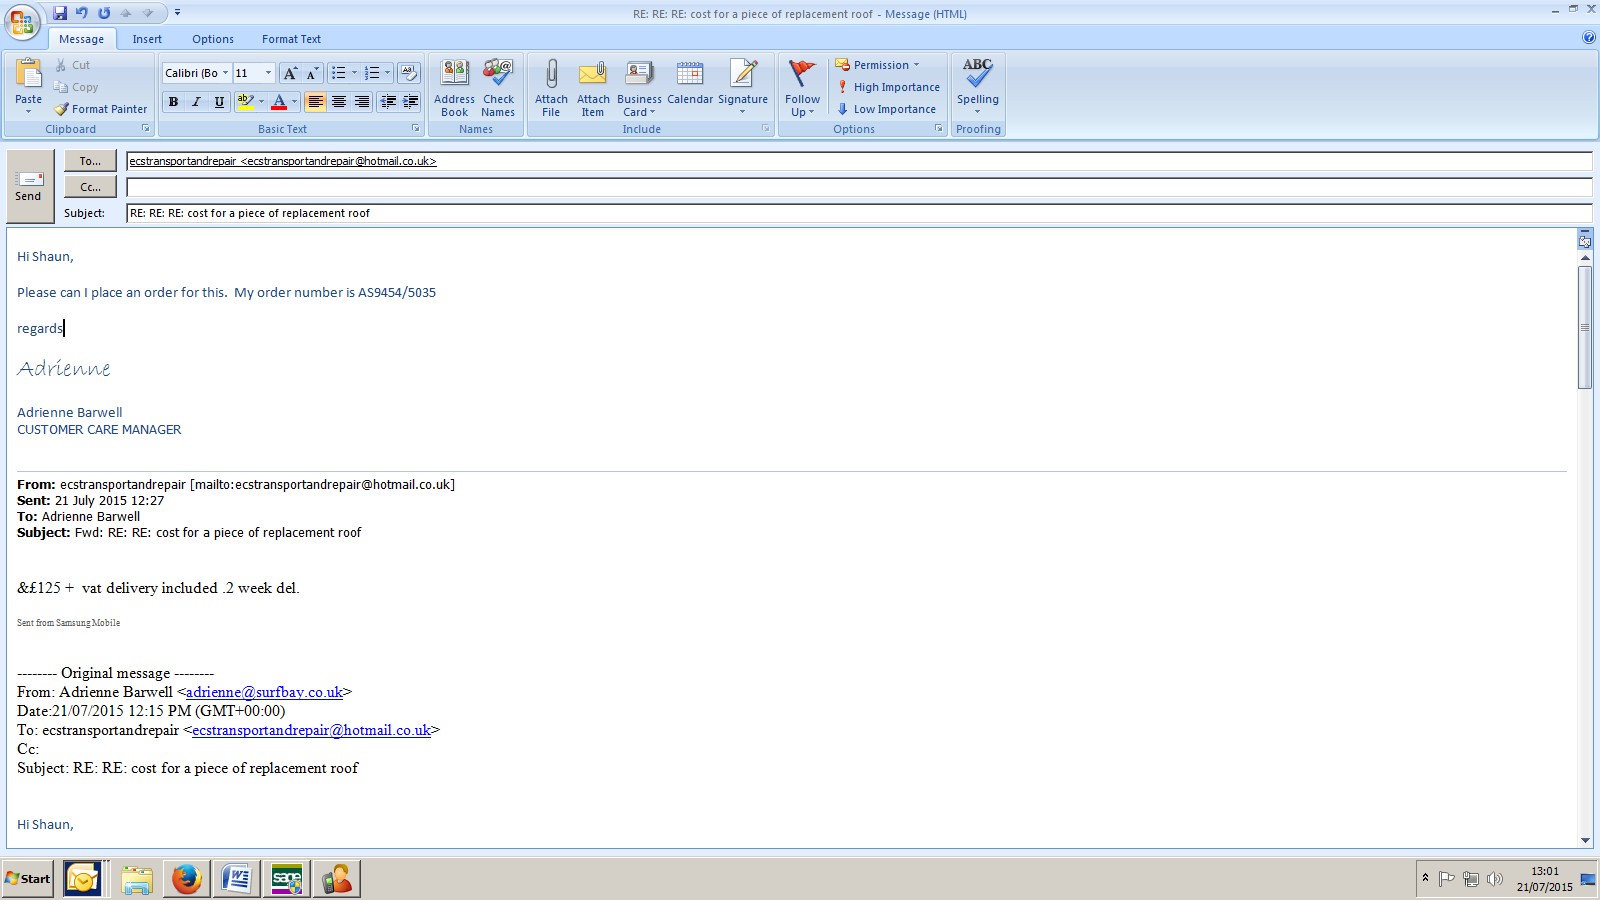Center the paragraph text
The width and height of the screenshot is (1600, 900).
coord(339,102)
